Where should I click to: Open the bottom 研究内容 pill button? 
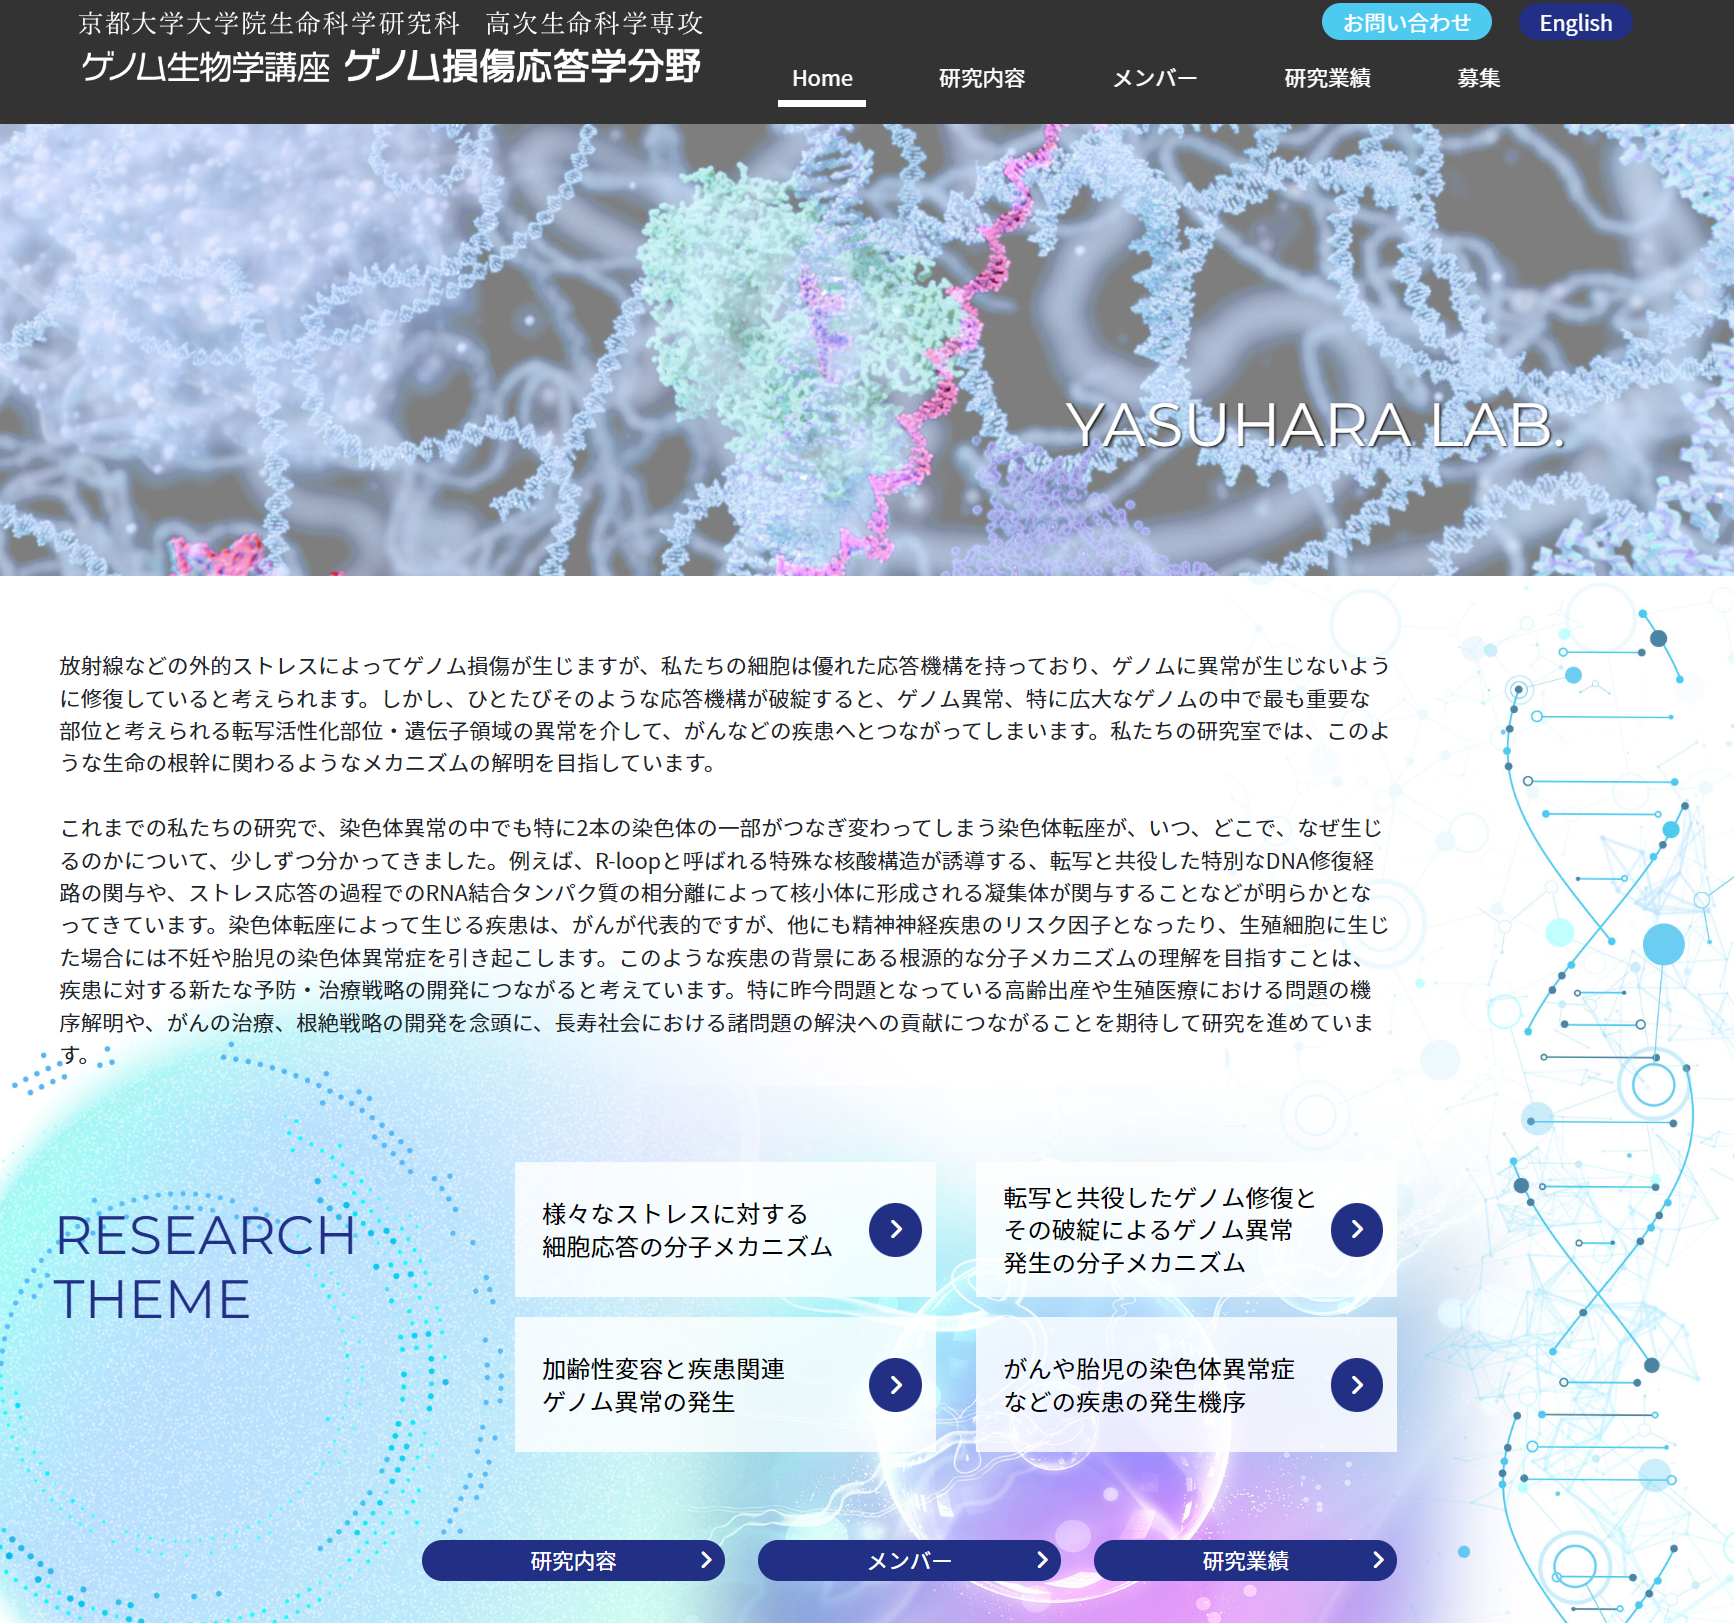pos(573,1560)
